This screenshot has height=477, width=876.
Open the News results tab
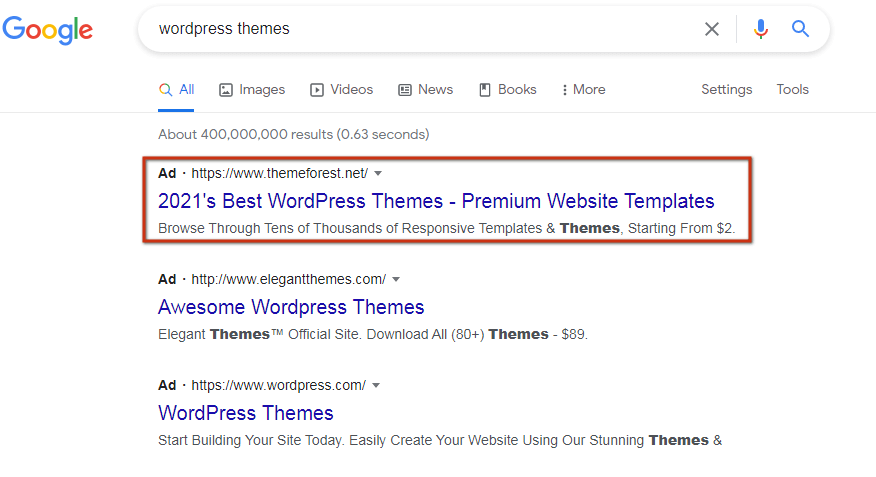click(425, 89)
